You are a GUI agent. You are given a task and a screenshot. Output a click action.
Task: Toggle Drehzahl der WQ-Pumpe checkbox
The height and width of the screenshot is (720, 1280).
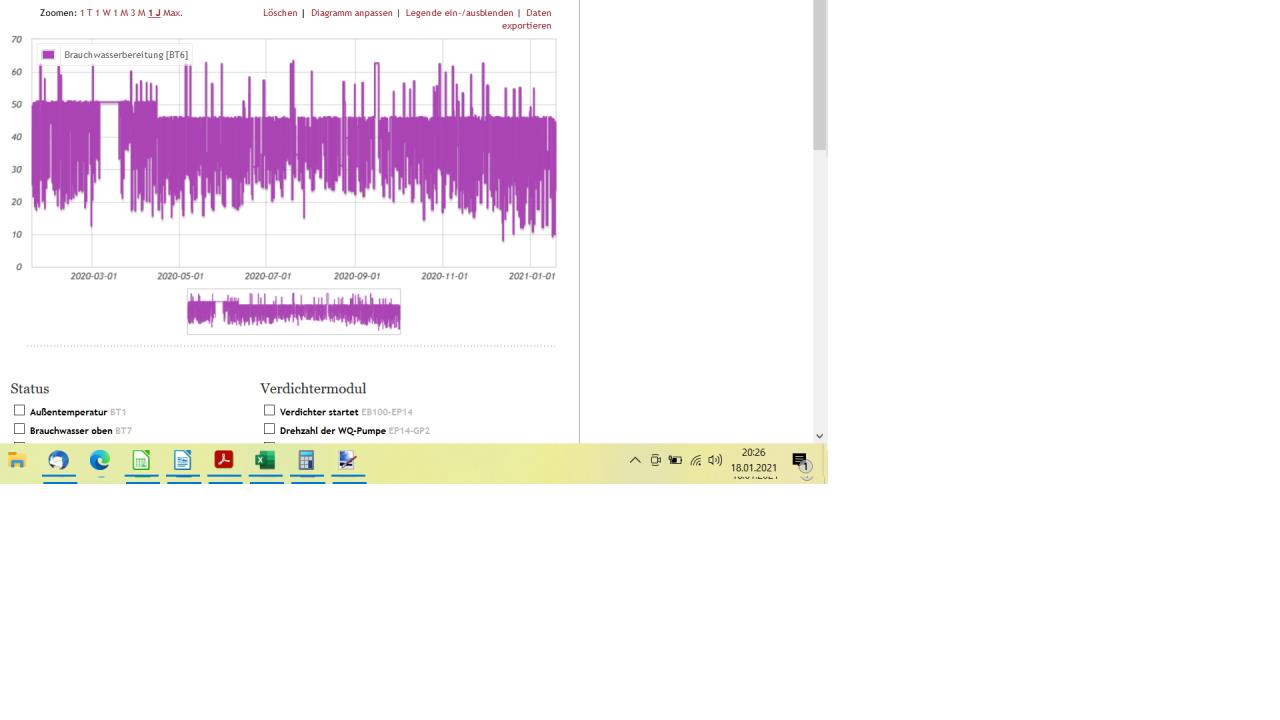click(269, 429)
